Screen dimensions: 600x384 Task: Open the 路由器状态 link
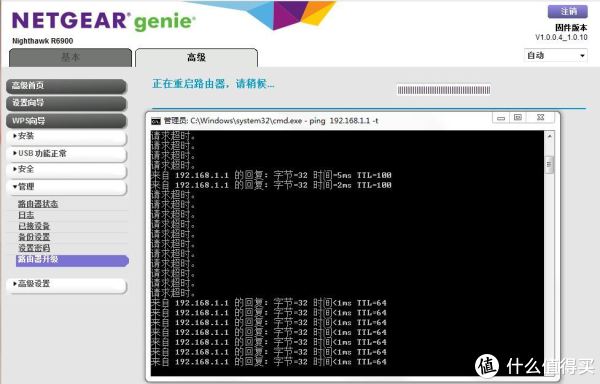38,204
